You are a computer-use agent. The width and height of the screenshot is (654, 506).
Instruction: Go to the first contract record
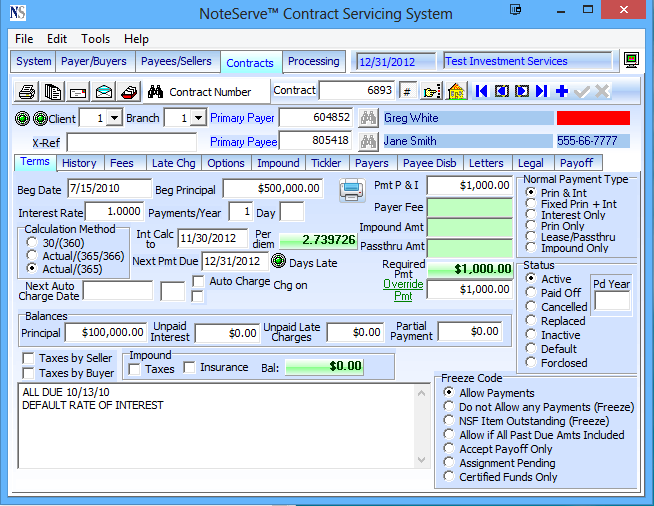click(482, 91)
